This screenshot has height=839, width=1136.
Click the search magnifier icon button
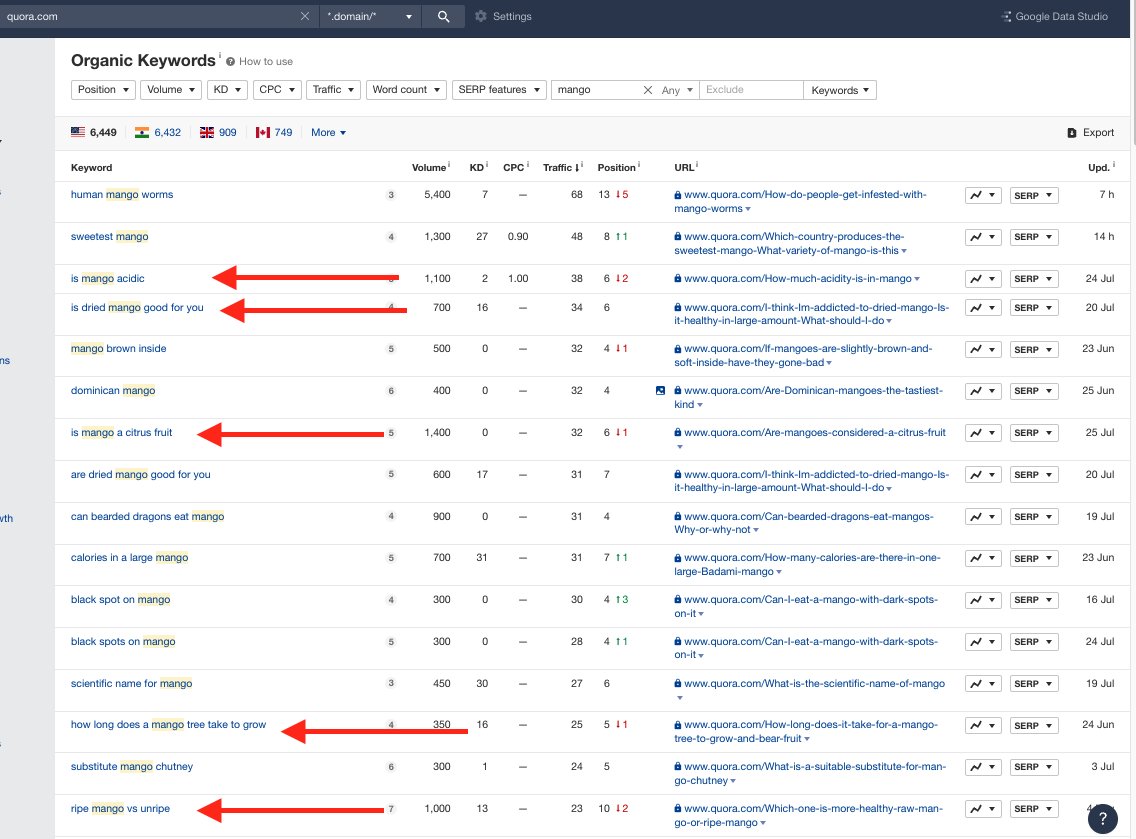(443, 16)
